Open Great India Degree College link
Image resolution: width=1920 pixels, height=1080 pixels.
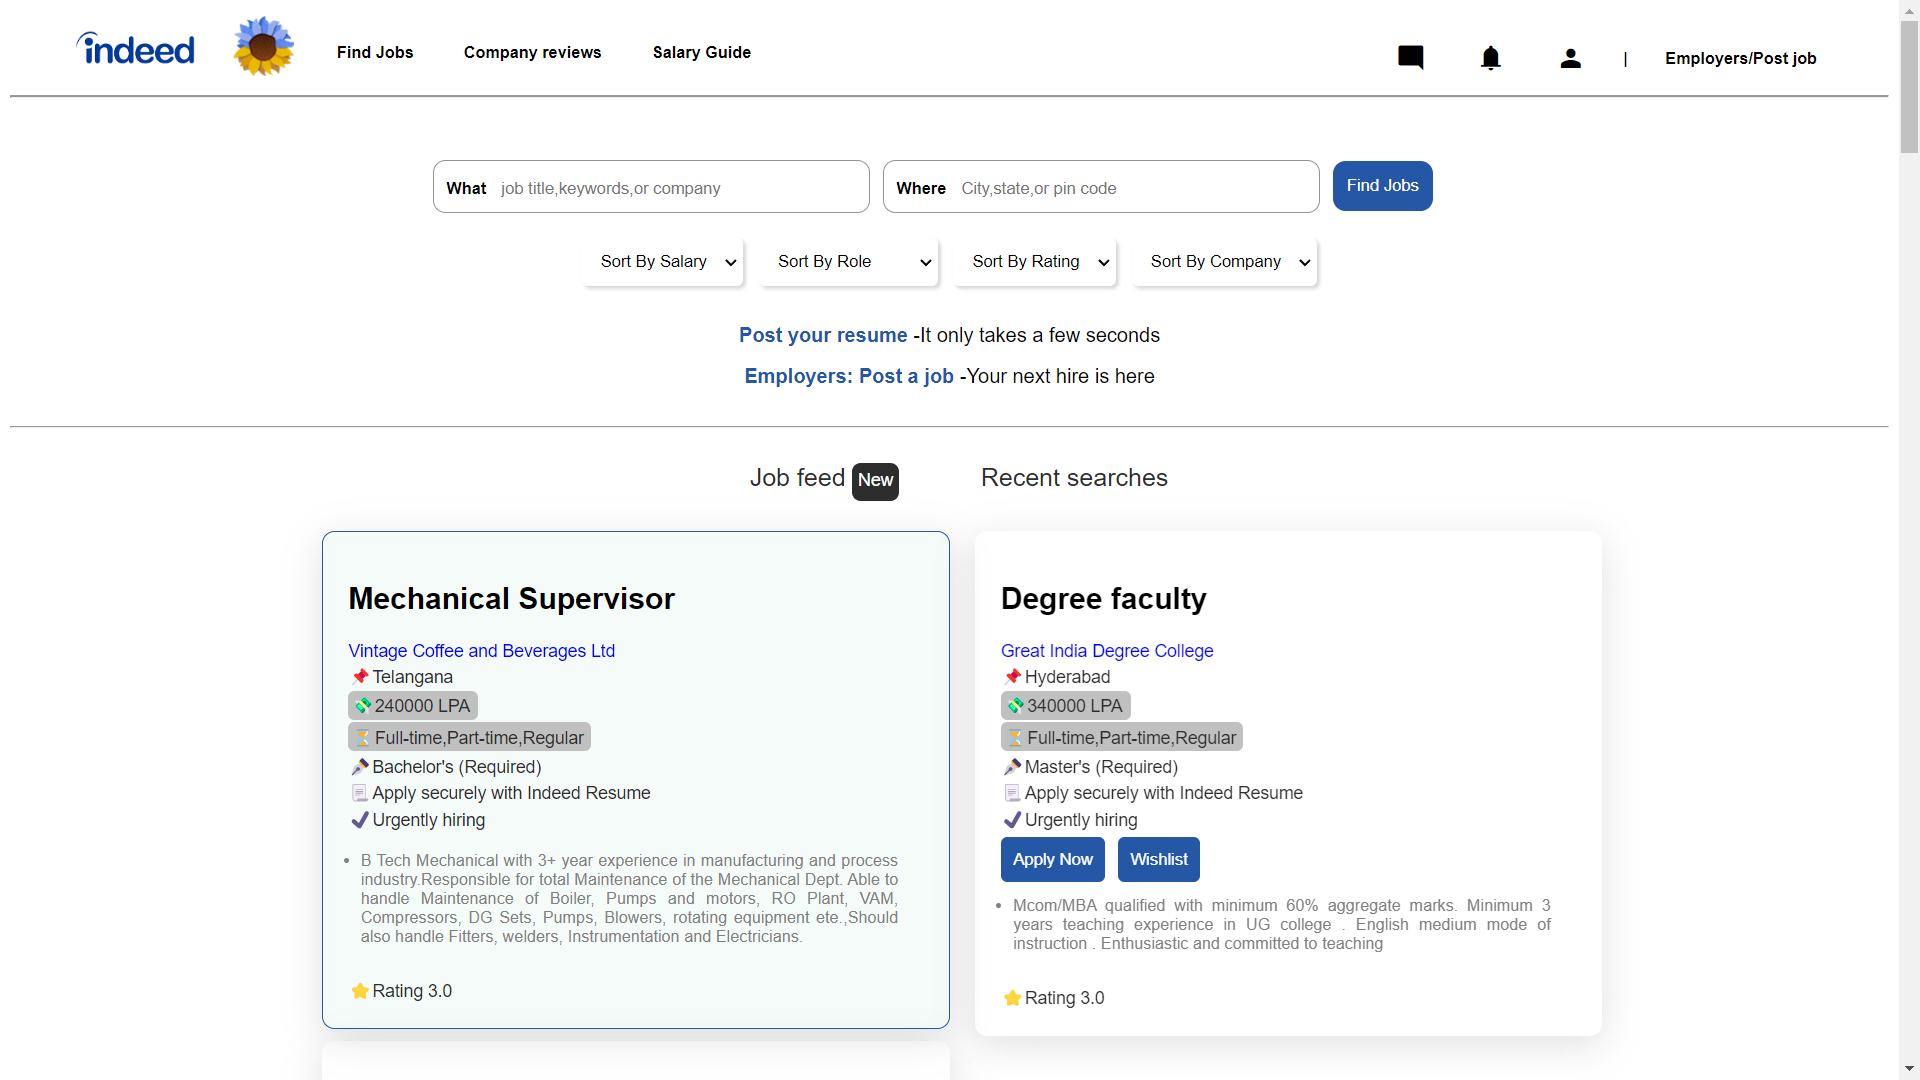(1107, 651)
